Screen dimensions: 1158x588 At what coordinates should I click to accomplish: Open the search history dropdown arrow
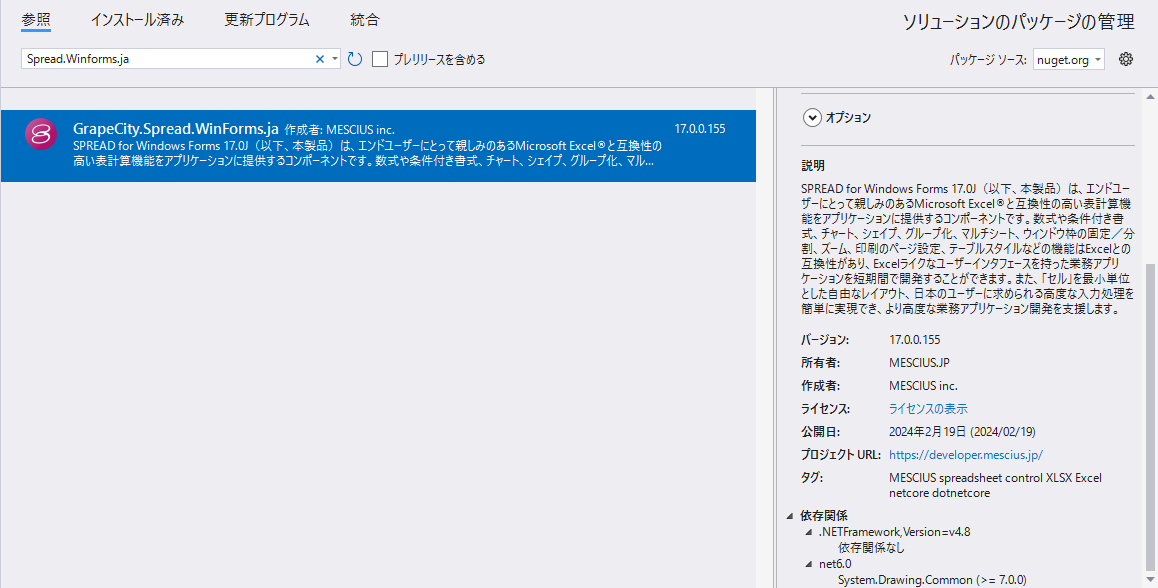(x=335, y=59)
